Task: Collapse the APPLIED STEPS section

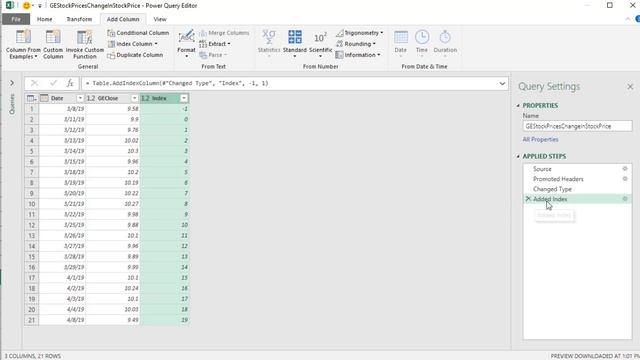Action: tap(518, 156)
